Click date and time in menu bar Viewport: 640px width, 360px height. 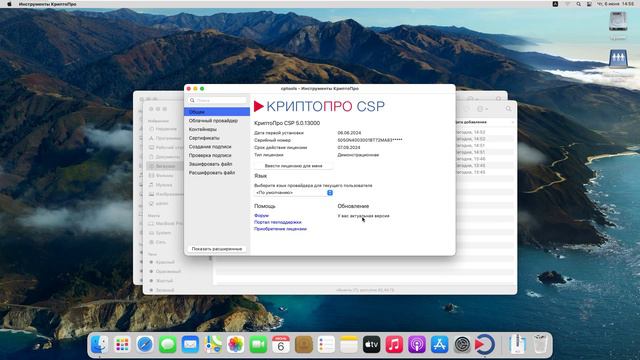(x=616, y=4)
